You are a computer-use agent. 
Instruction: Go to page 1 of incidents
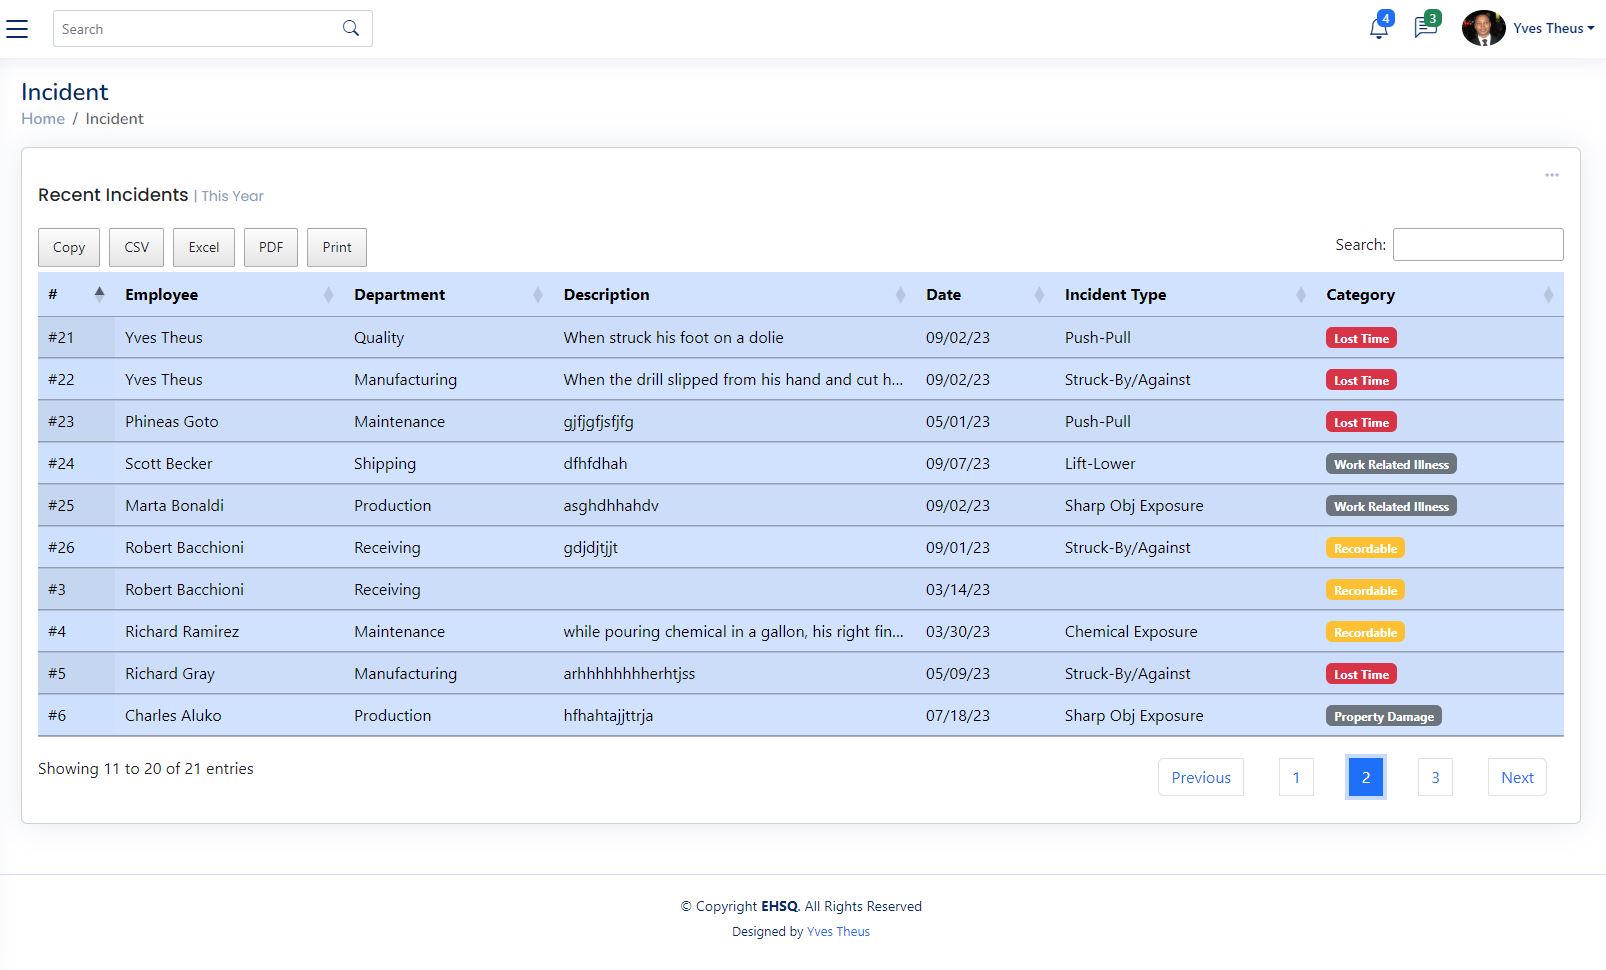click(x=1296, y=777)
